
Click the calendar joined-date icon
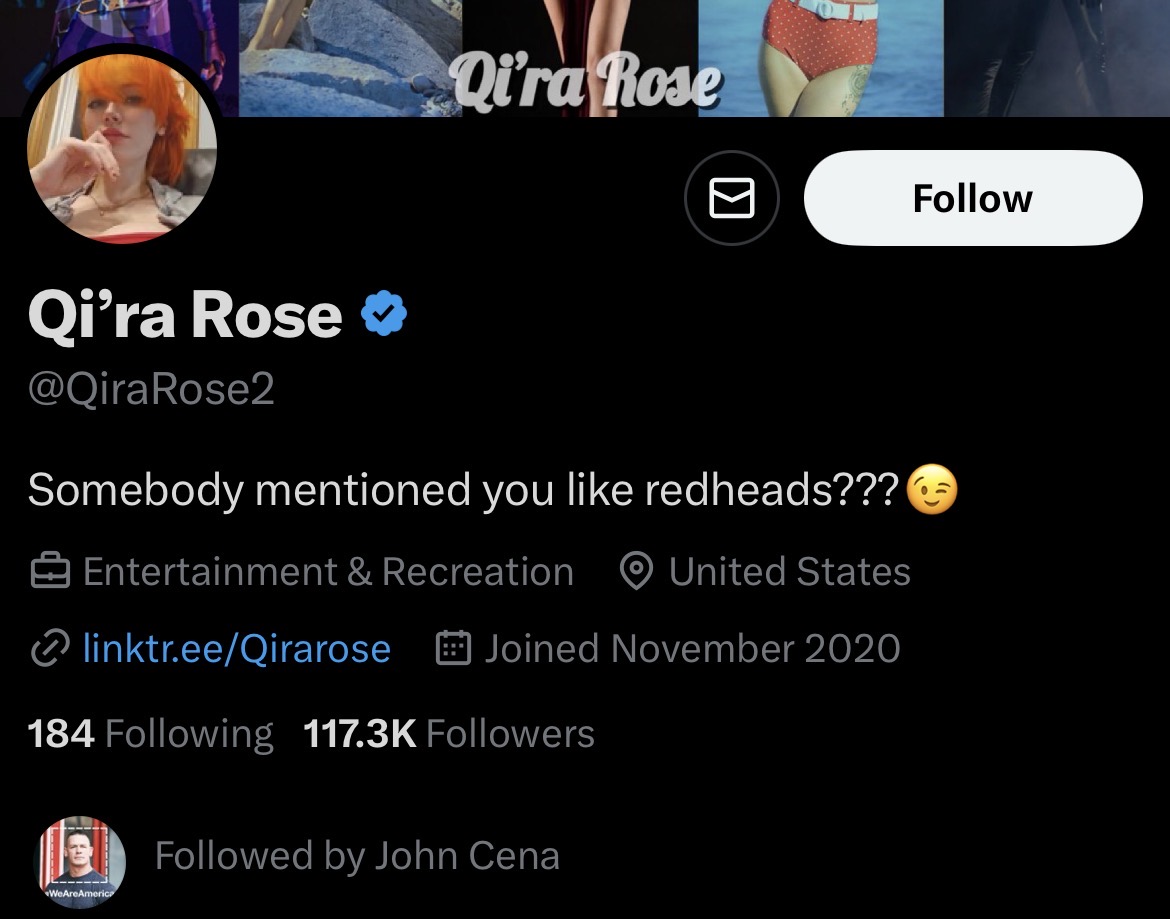click(x=454, y=649)
